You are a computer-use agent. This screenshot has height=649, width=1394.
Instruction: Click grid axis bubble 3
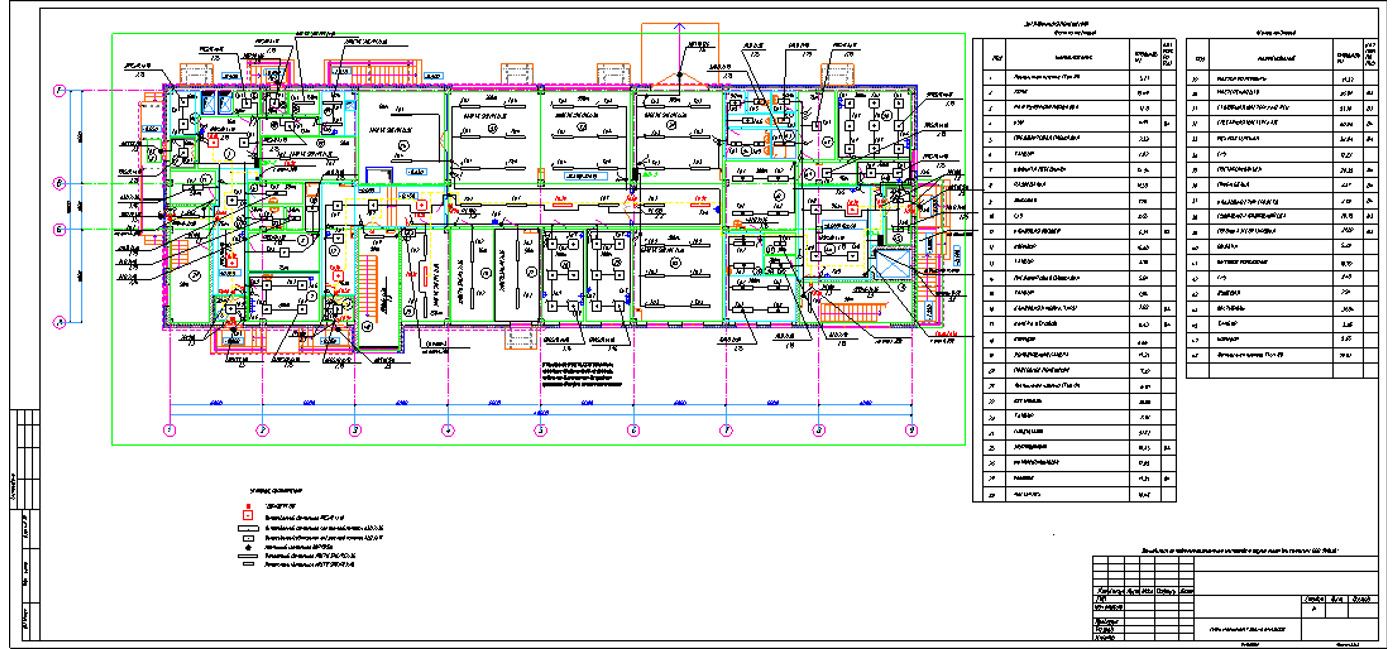(x=354, y=430)
